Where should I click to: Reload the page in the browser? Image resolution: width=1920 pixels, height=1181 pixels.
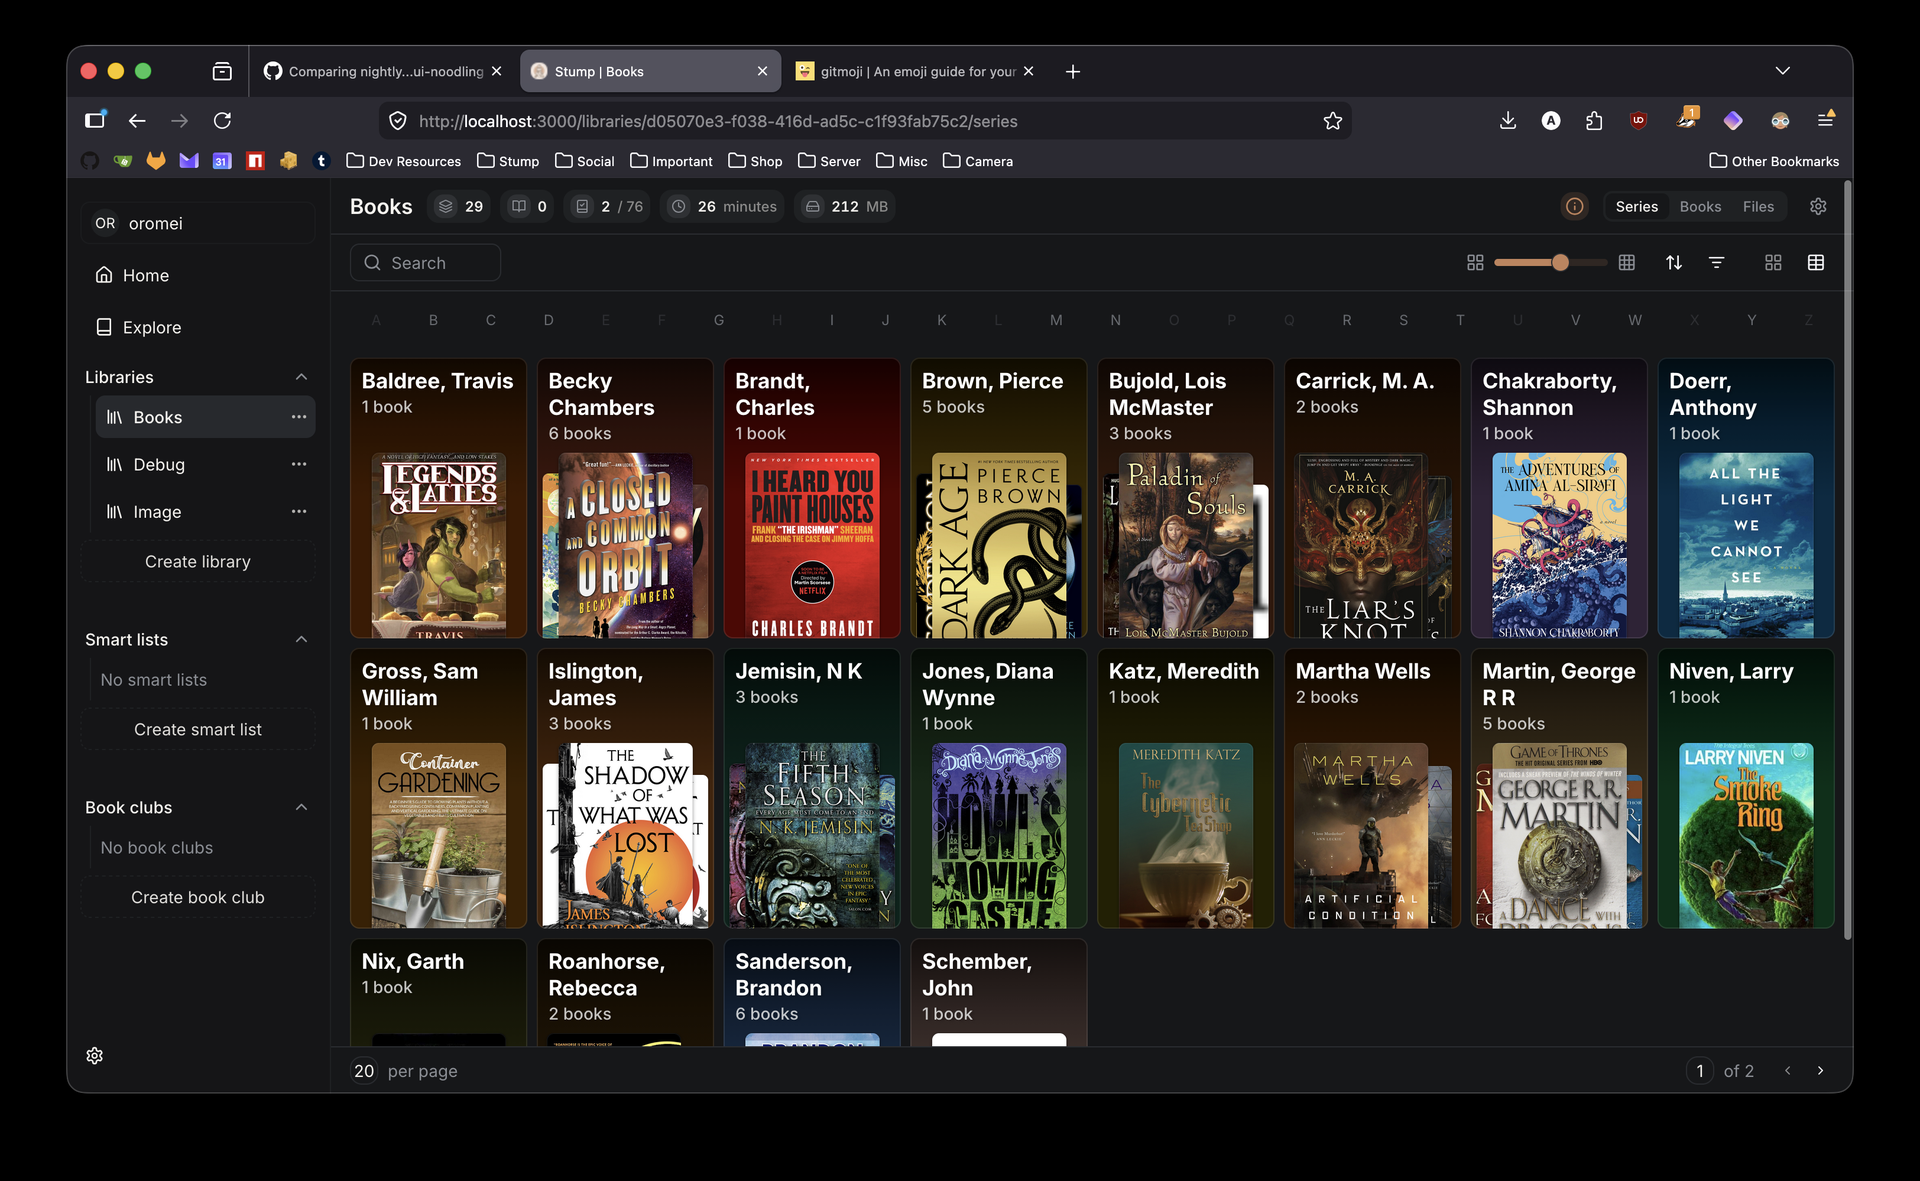tap(222, 121)
